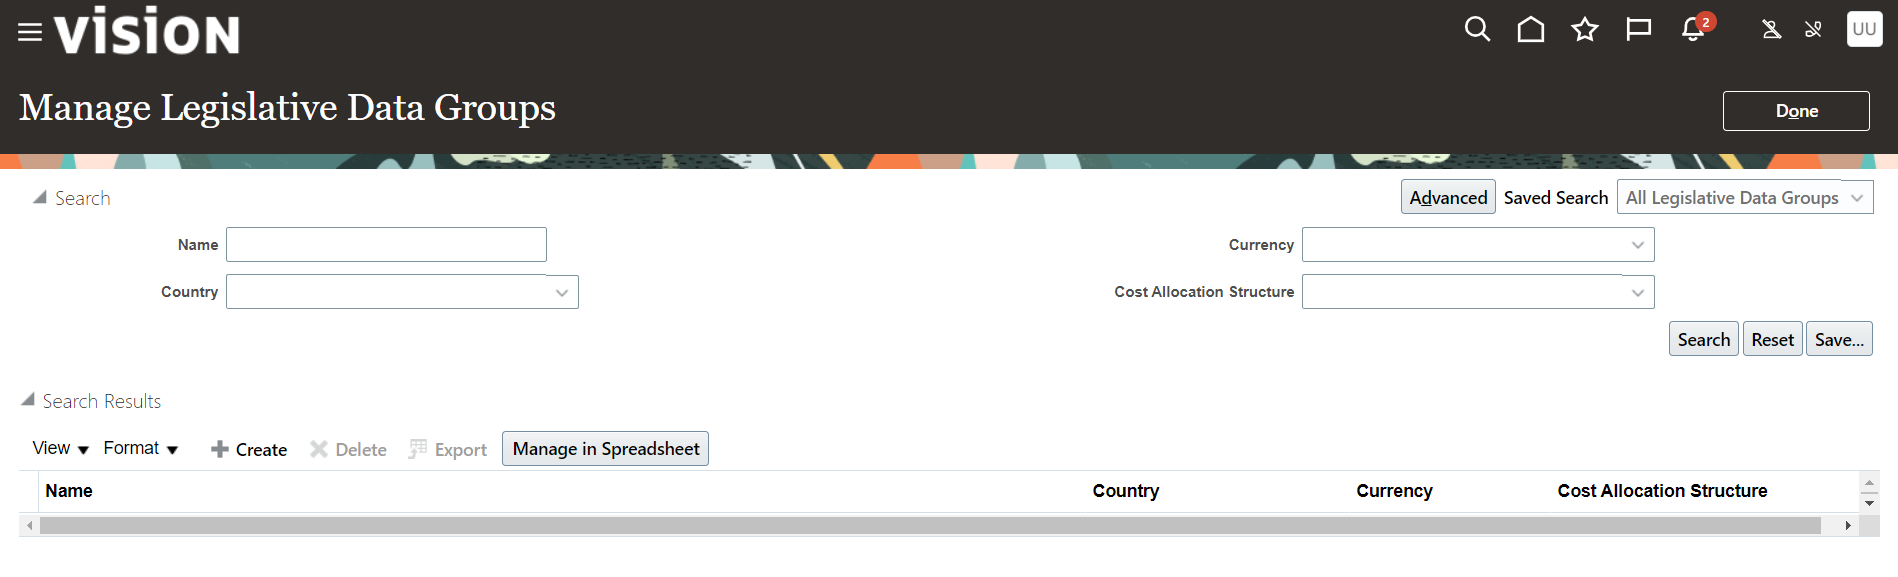Open the UU user profile menu
Viewport: 1898px width, 577px height.
[1864, 30]
